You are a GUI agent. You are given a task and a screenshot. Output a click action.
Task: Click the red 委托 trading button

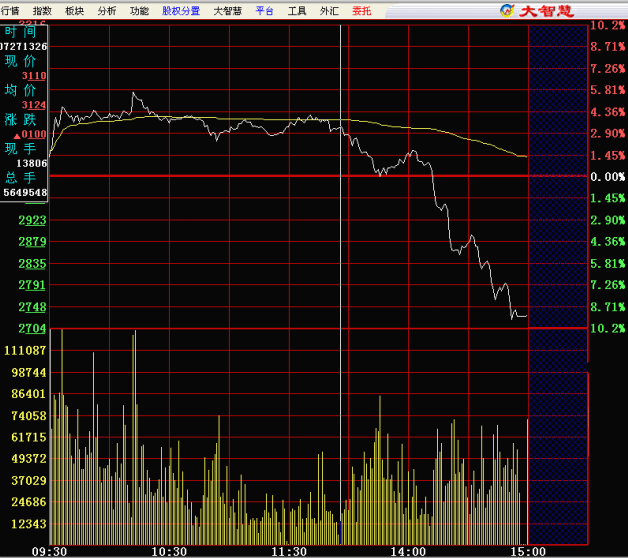[361, 10]
